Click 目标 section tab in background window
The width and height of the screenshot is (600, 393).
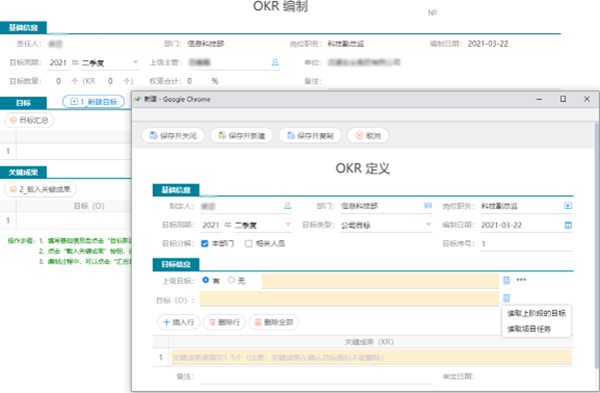tap(23, 103)
